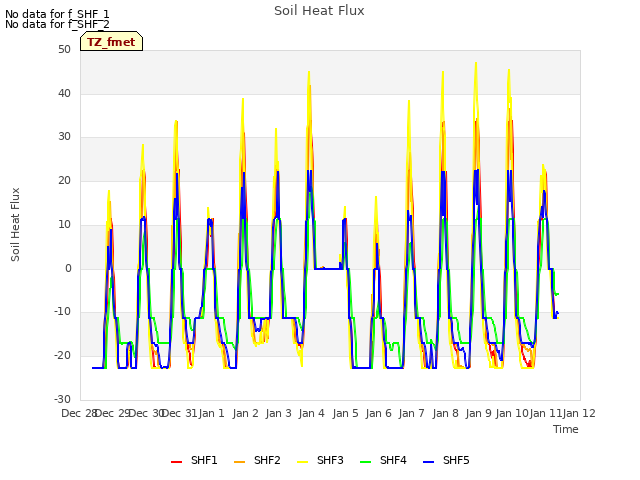Screen dimensions: 640x480
Task: Click the 10 y-axis tick label
Action: 64,224
